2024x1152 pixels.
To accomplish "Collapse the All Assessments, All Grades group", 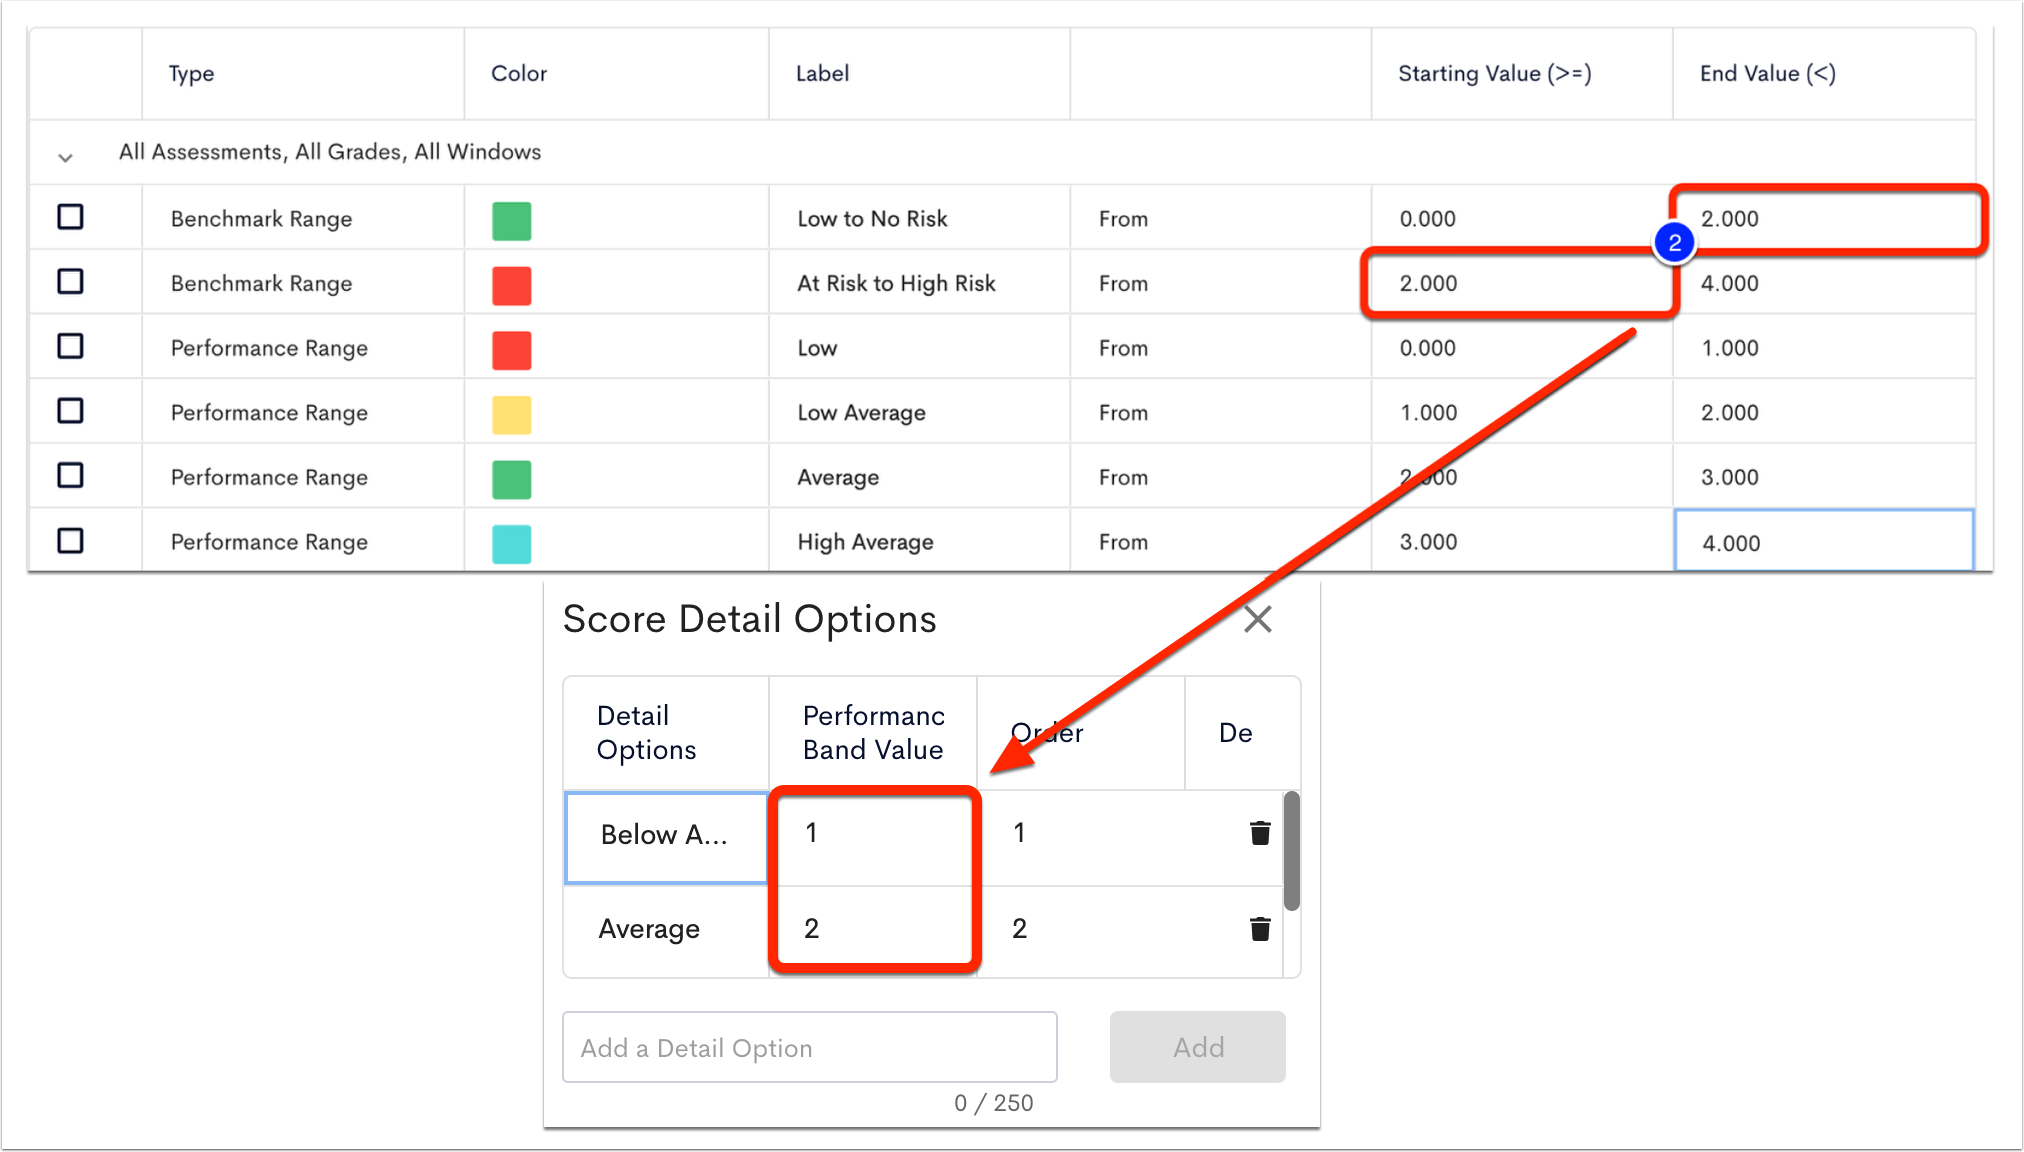I will click(x=65, y=156).
